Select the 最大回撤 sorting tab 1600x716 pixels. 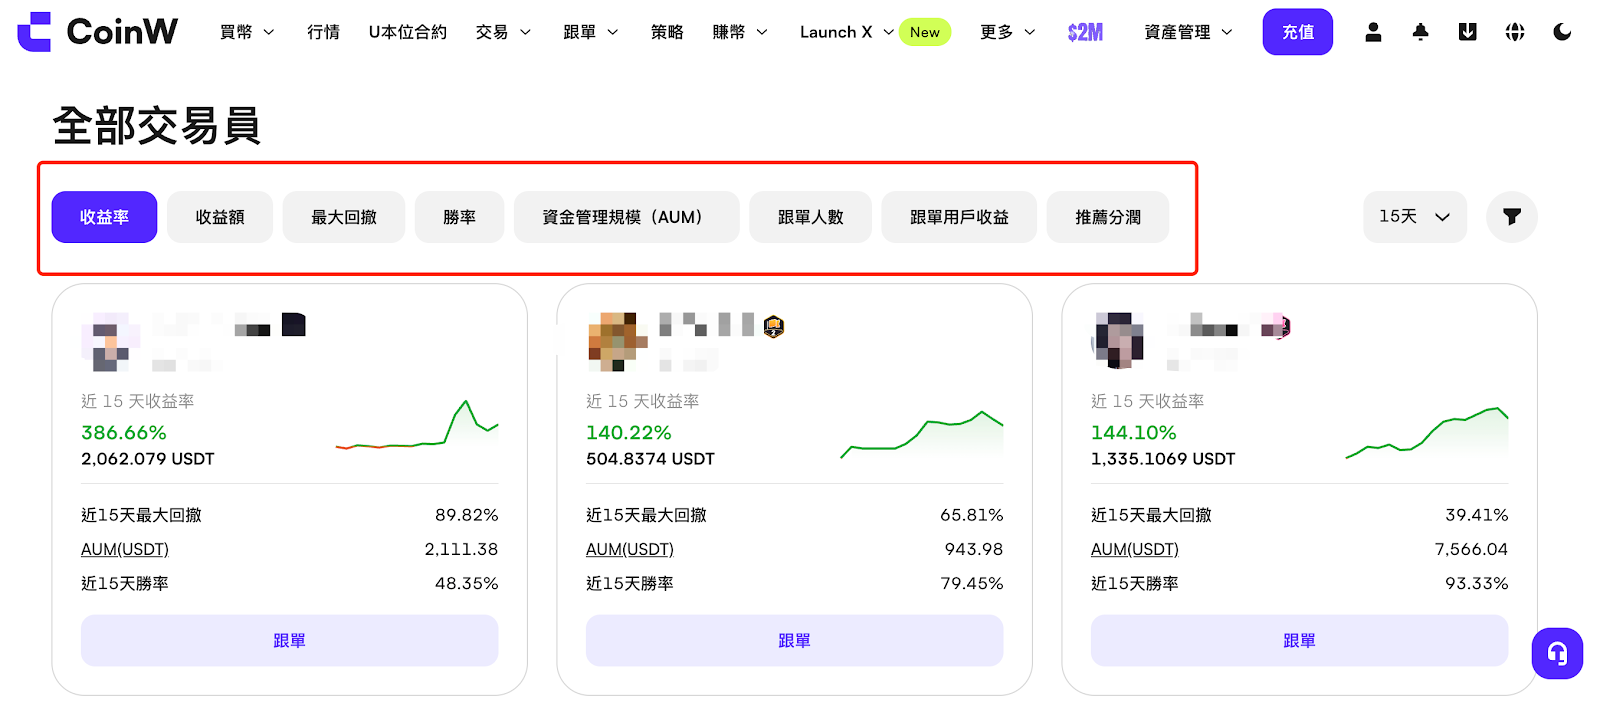tap(344, 217)
